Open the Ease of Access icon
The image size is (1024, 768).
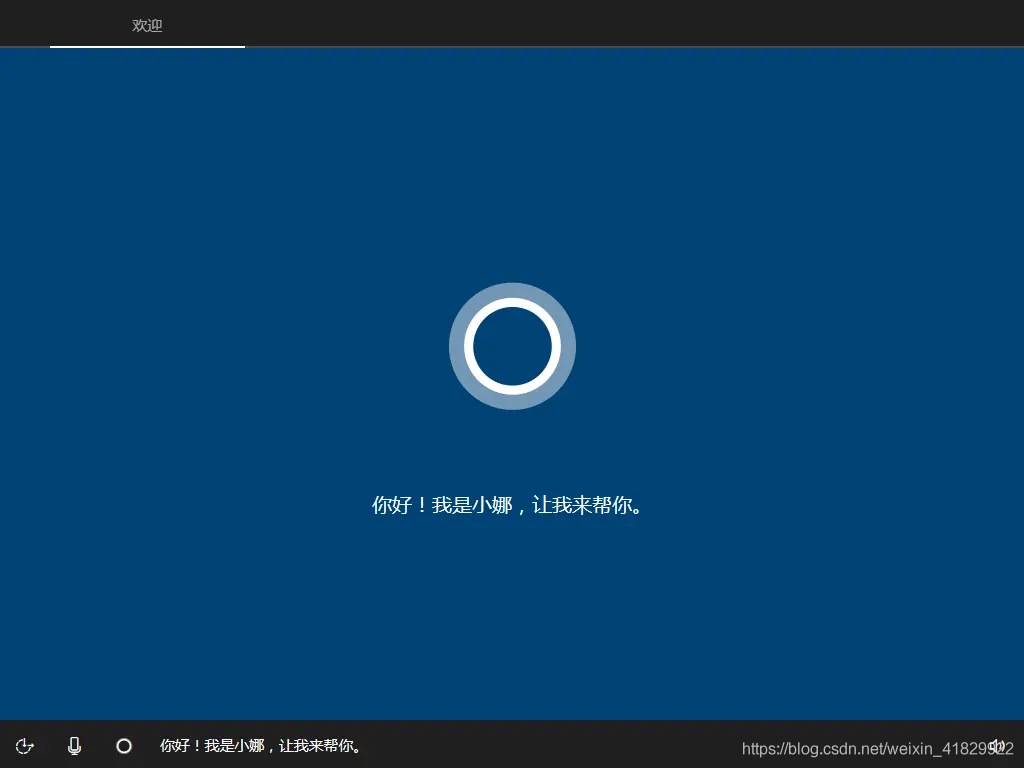[x=25, y=746]
